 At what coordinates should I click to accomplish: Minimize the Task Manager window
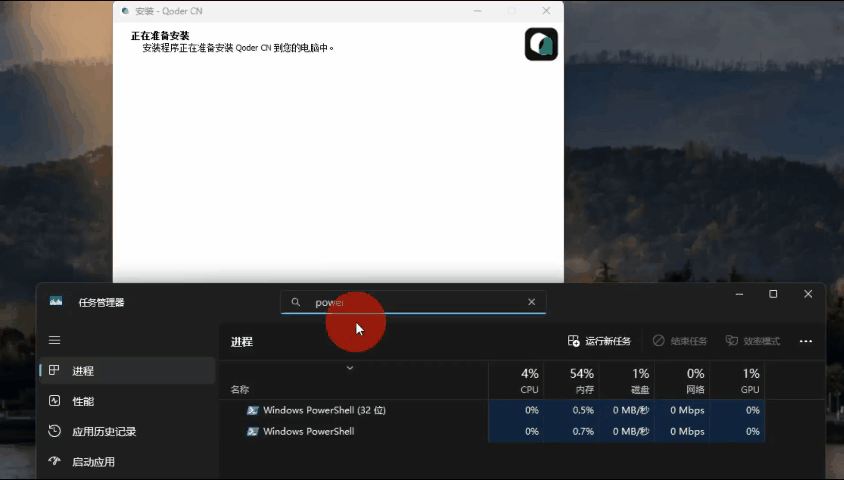739,294
